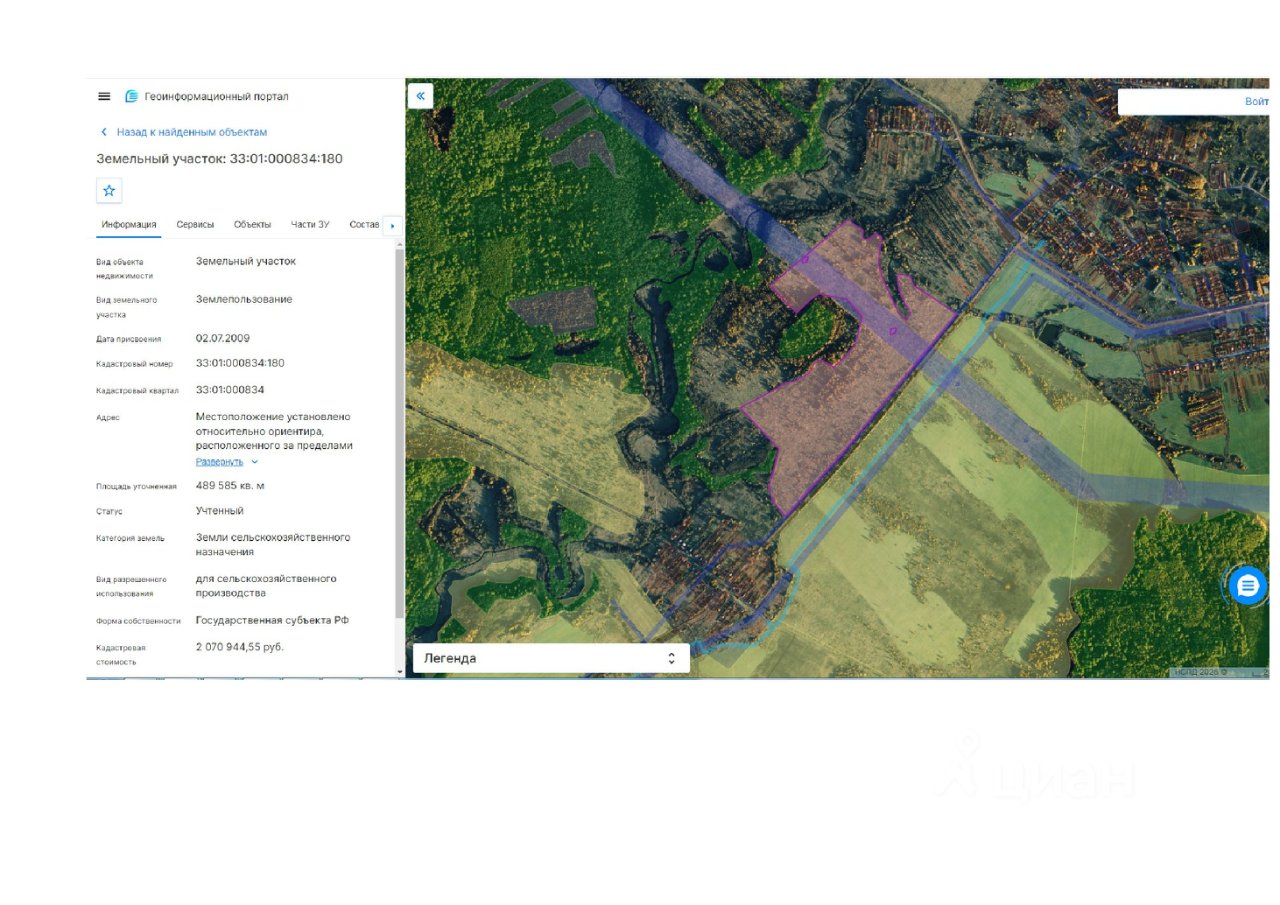1280x905 pixels.
Task: Click the info panel vertical scrollbar
Action: coord(400,430)
